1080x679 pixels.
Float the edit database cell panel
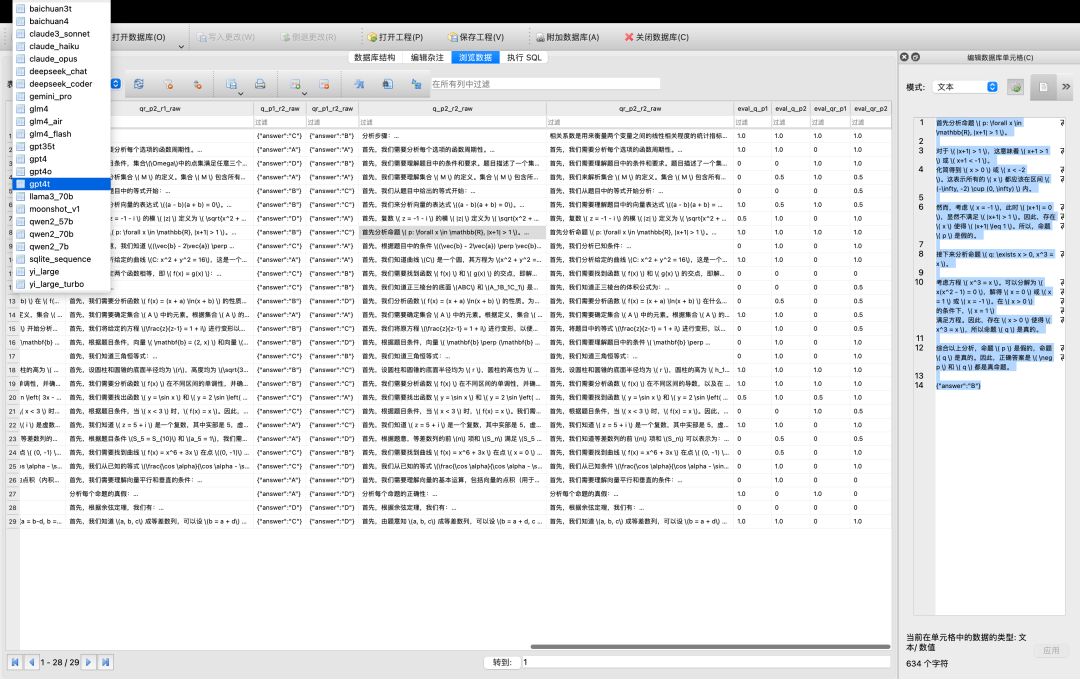click(915, 57)
